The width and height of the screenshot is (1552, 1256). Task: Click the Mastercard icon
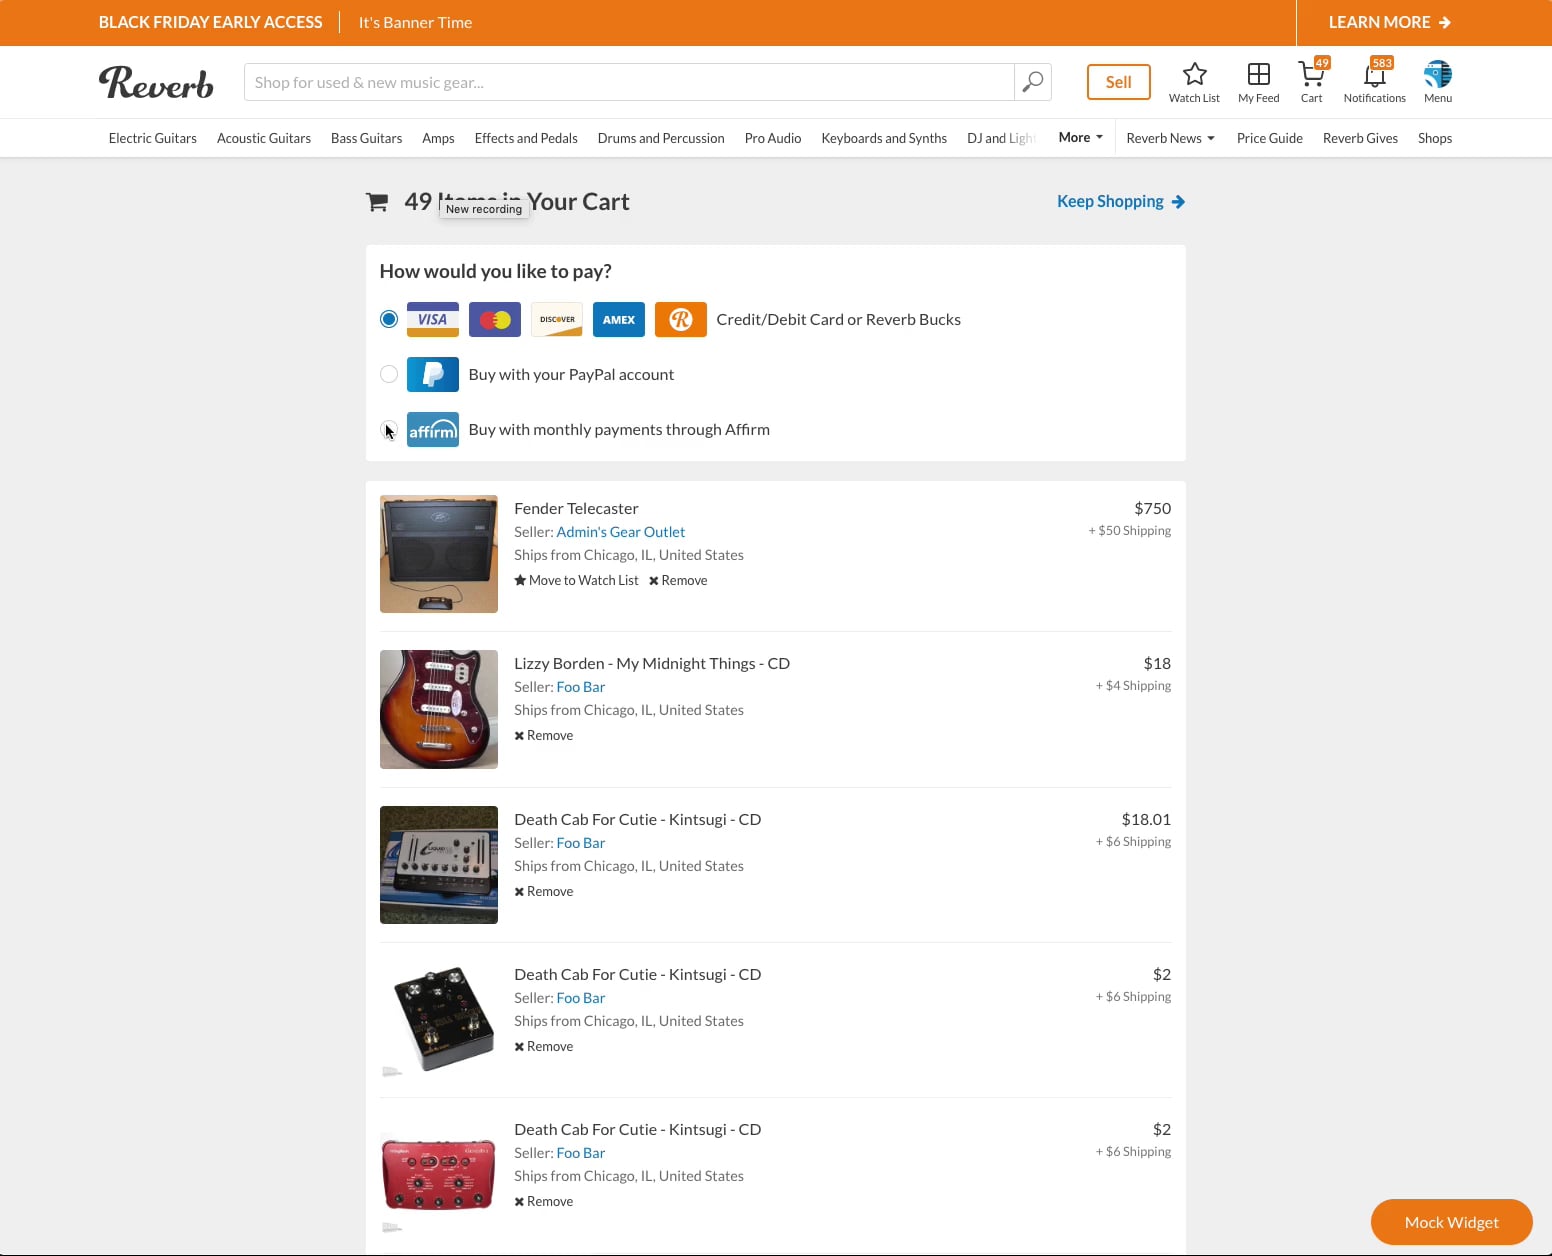coord(495,320)
